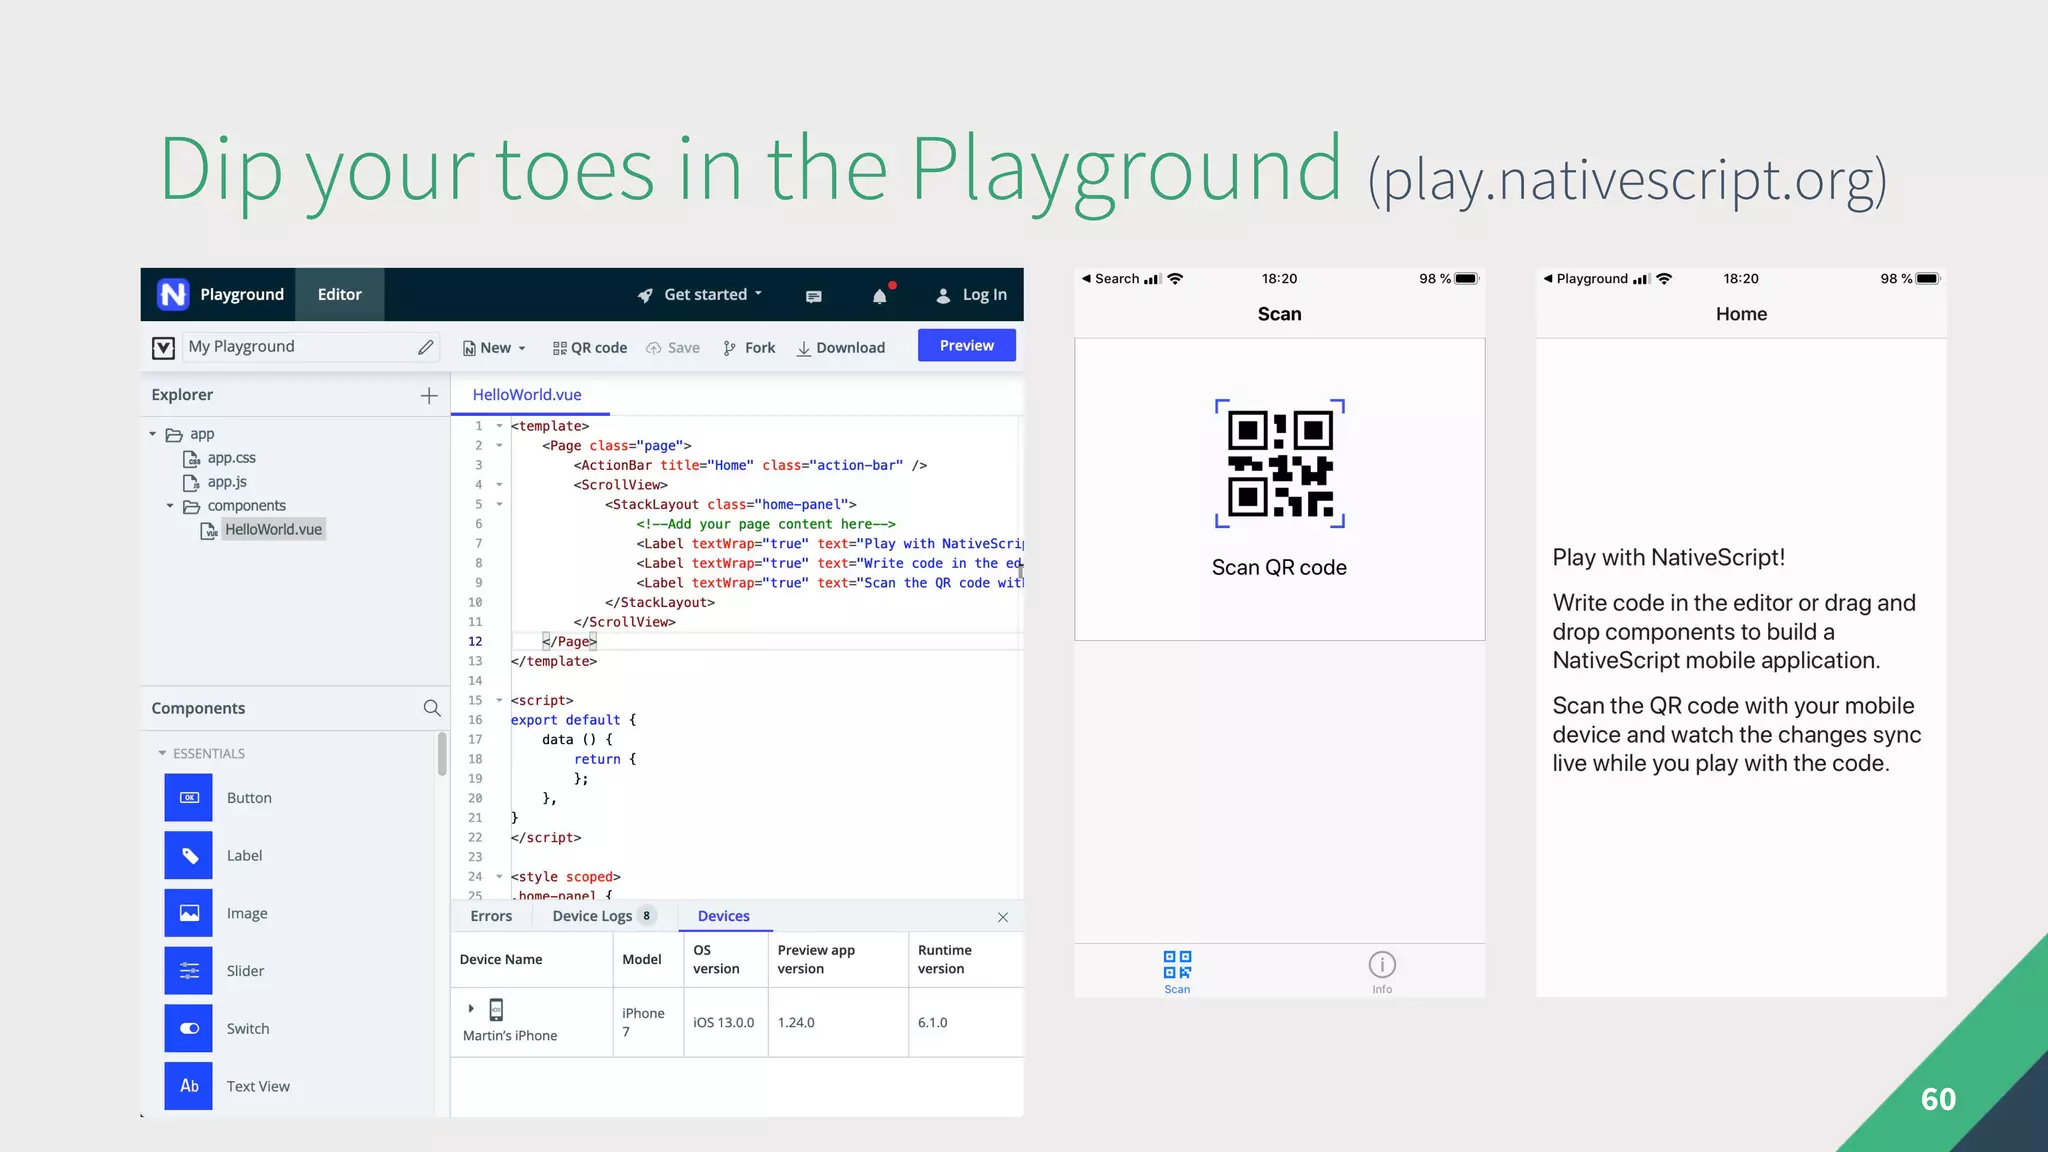
Task: Select the Image component icon
Action: (189, 913)
